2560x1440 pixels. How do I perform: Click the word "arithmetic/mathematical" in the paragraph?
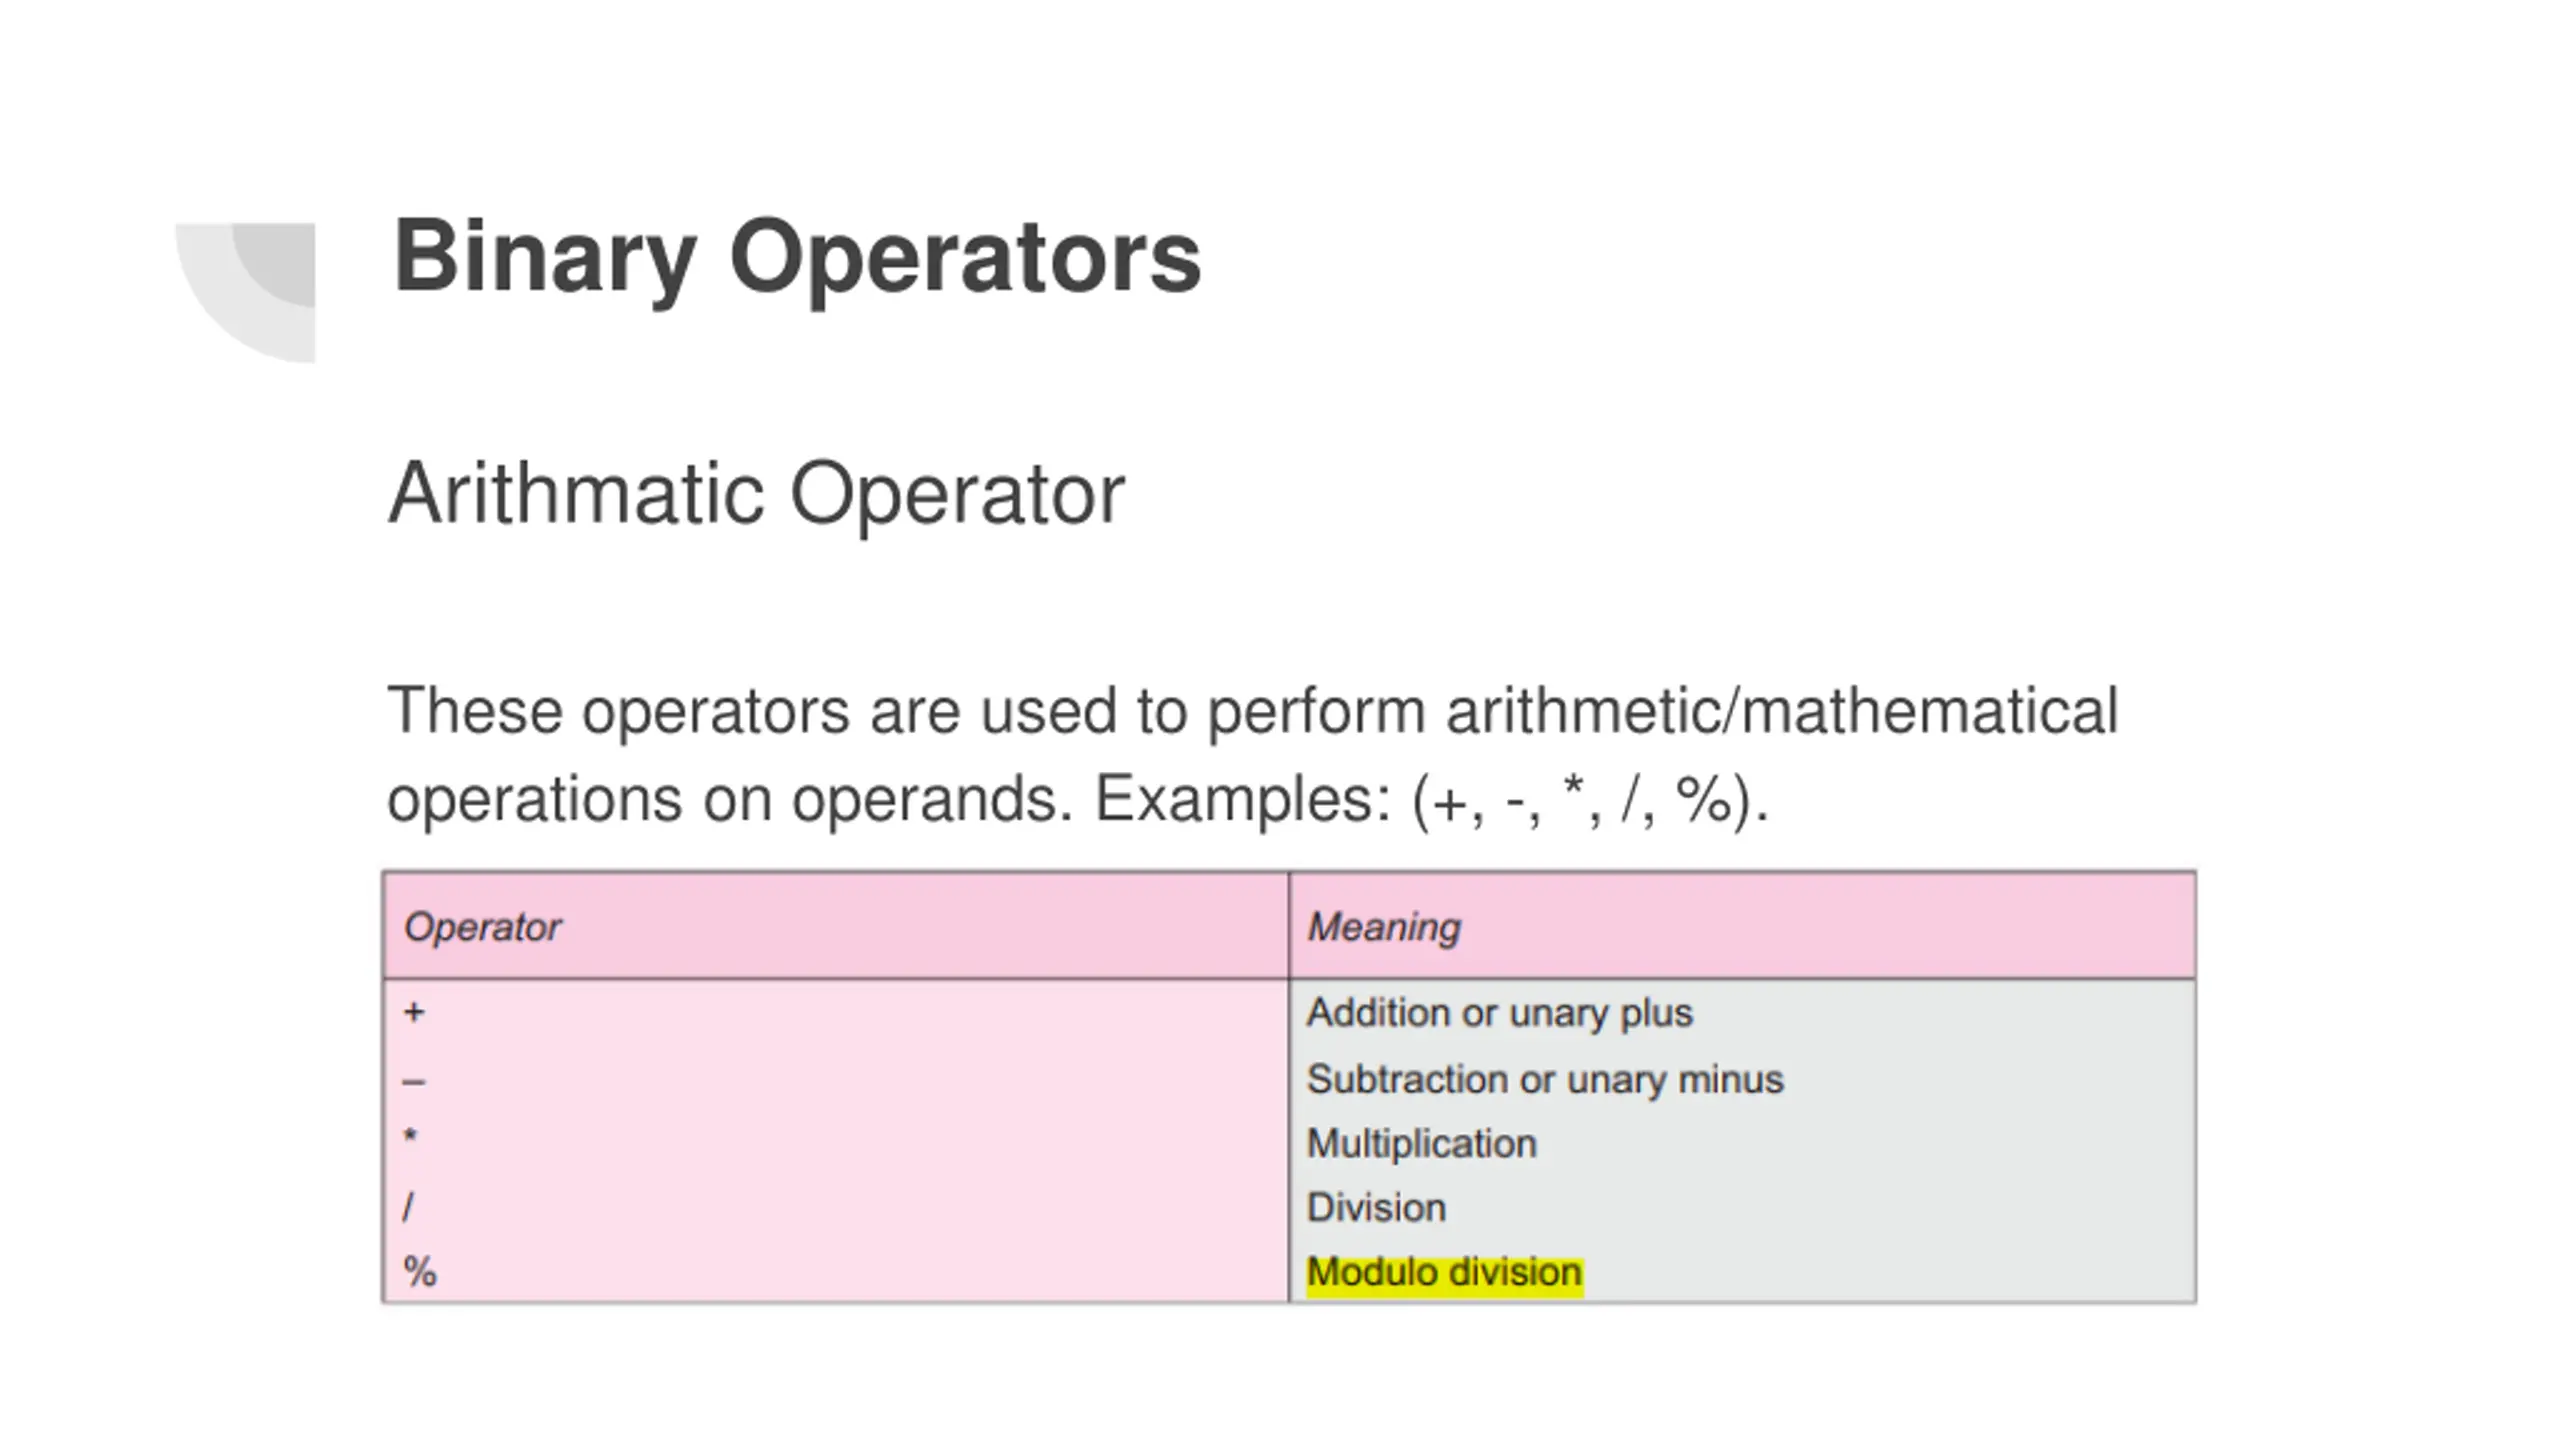(1781, 711)
